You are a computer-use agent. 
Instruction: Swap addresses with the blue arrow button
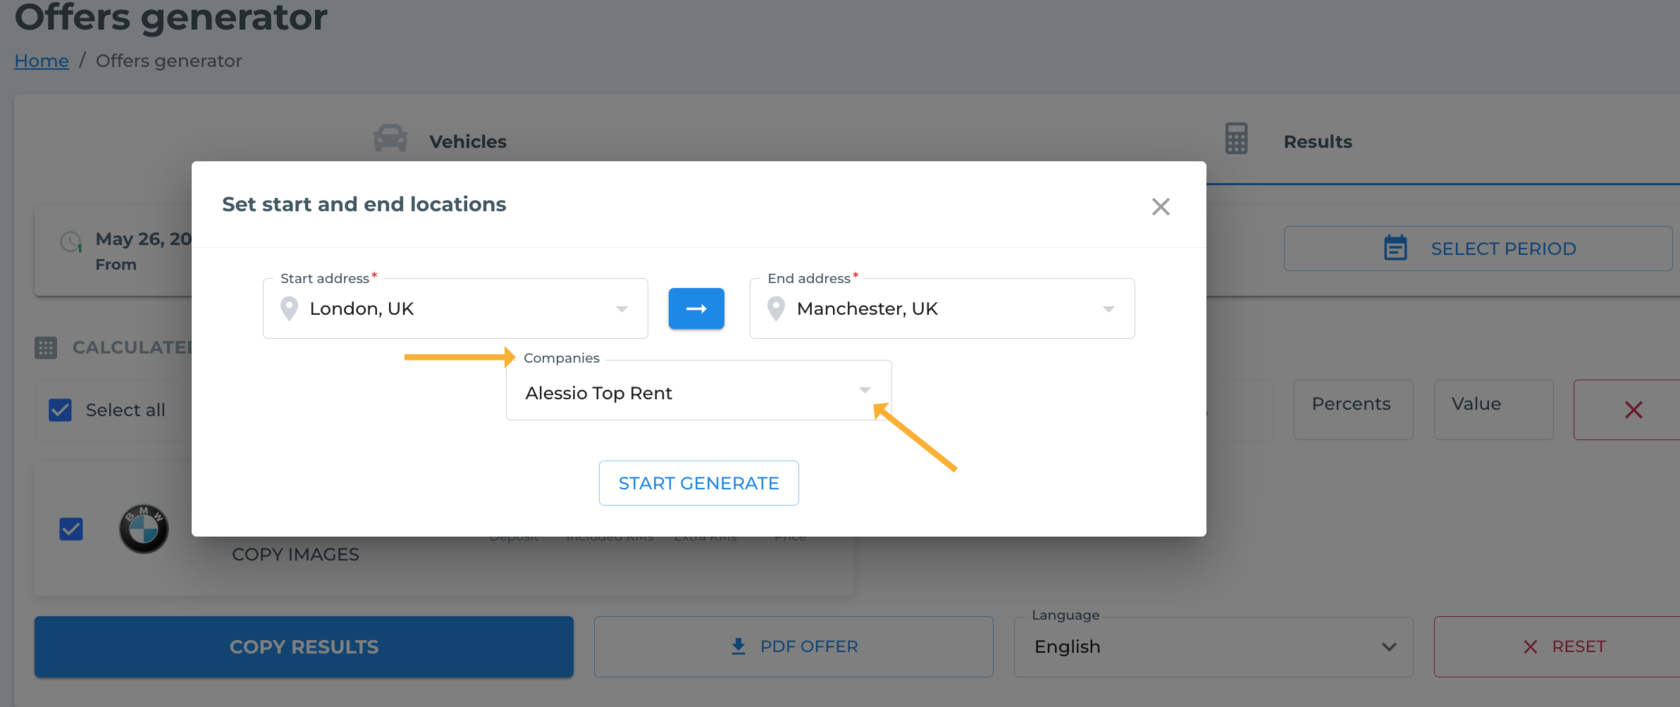coord(697,308)
